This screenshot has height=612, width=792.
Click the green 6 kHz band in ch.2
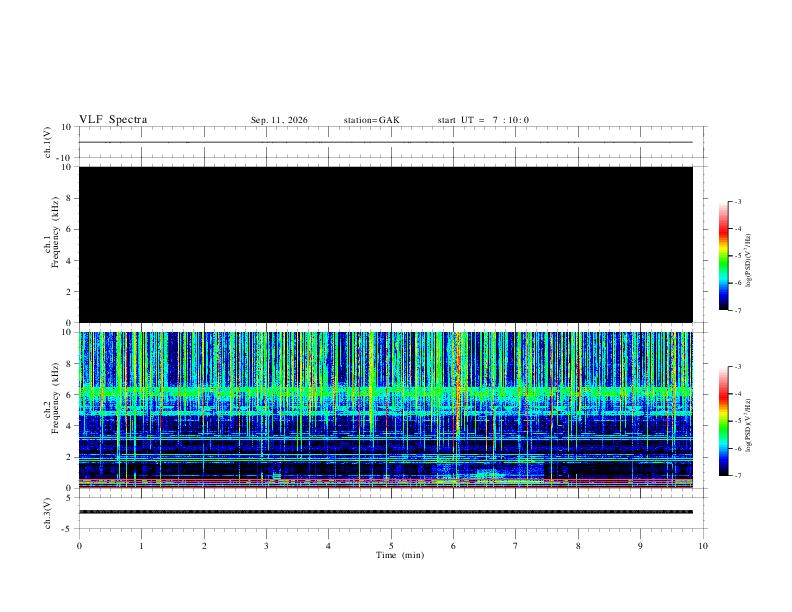[x=386, y=391]
